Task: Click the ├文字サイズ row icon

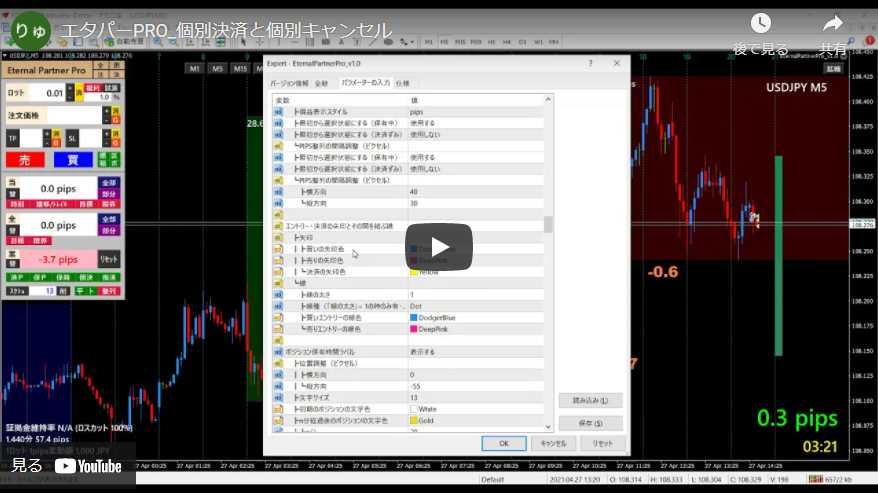Action: 278,397
